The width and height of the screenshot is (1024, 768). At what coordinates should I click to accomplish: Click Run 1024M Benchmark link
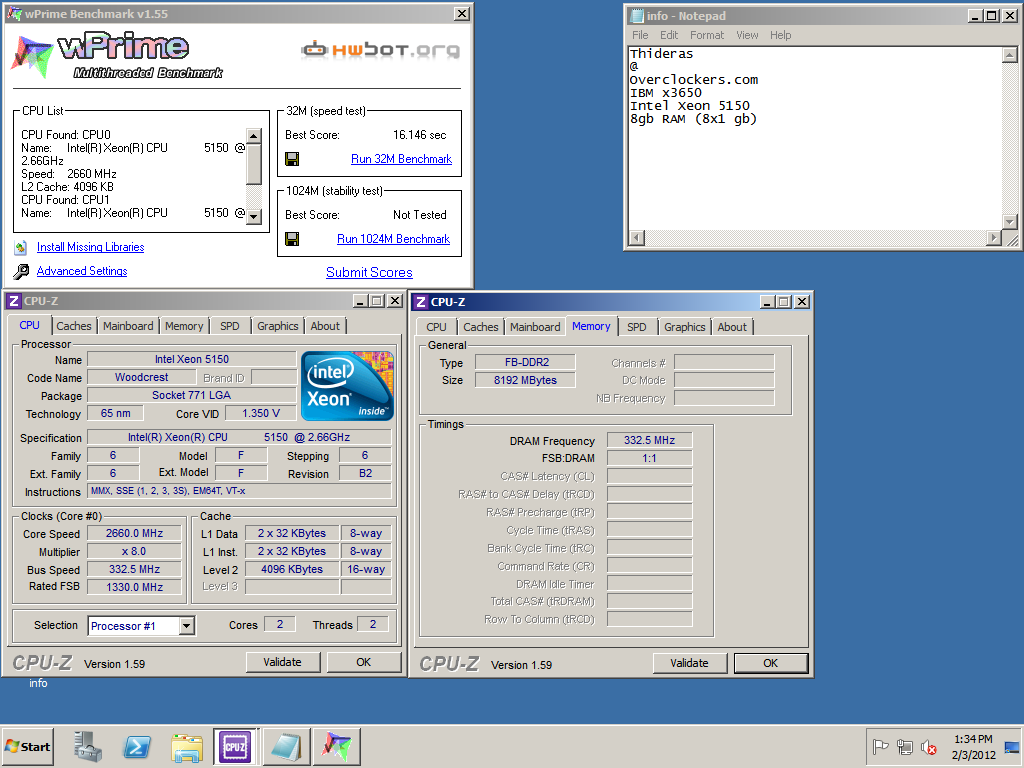click(x=393, y=239)
